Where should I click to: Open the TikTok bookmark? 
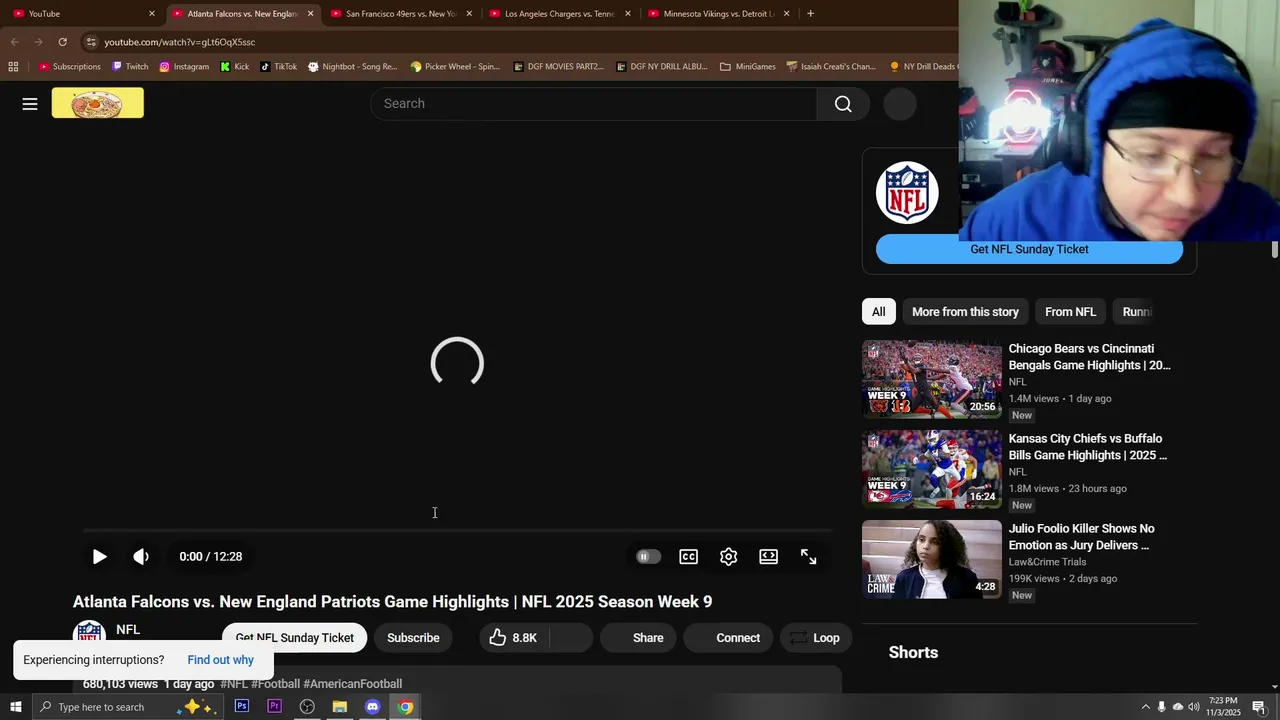pos(279,67)
